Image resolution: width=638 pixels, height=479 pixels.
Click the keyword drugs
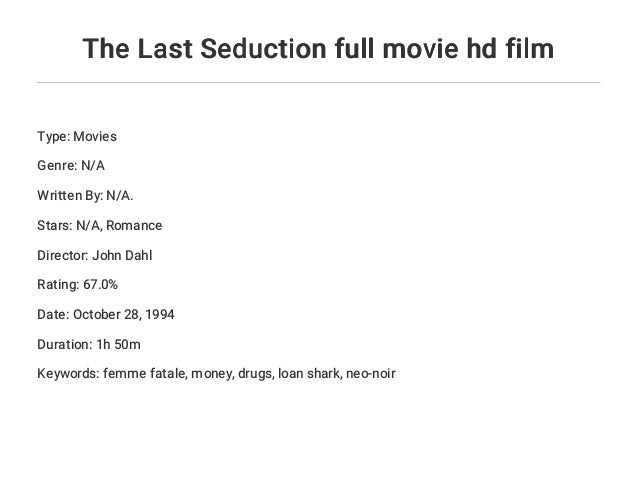(x=256, y=374)
